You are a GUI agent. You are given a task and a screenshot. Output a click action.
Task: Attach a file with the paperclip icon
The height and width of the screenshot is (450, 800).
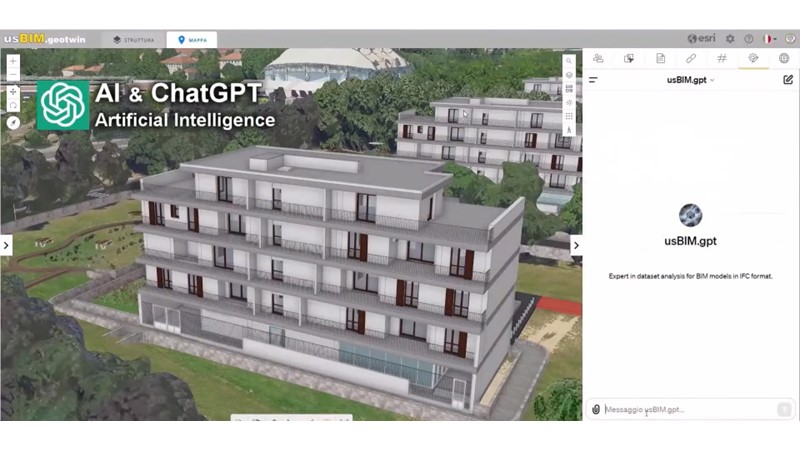(595, 409)
